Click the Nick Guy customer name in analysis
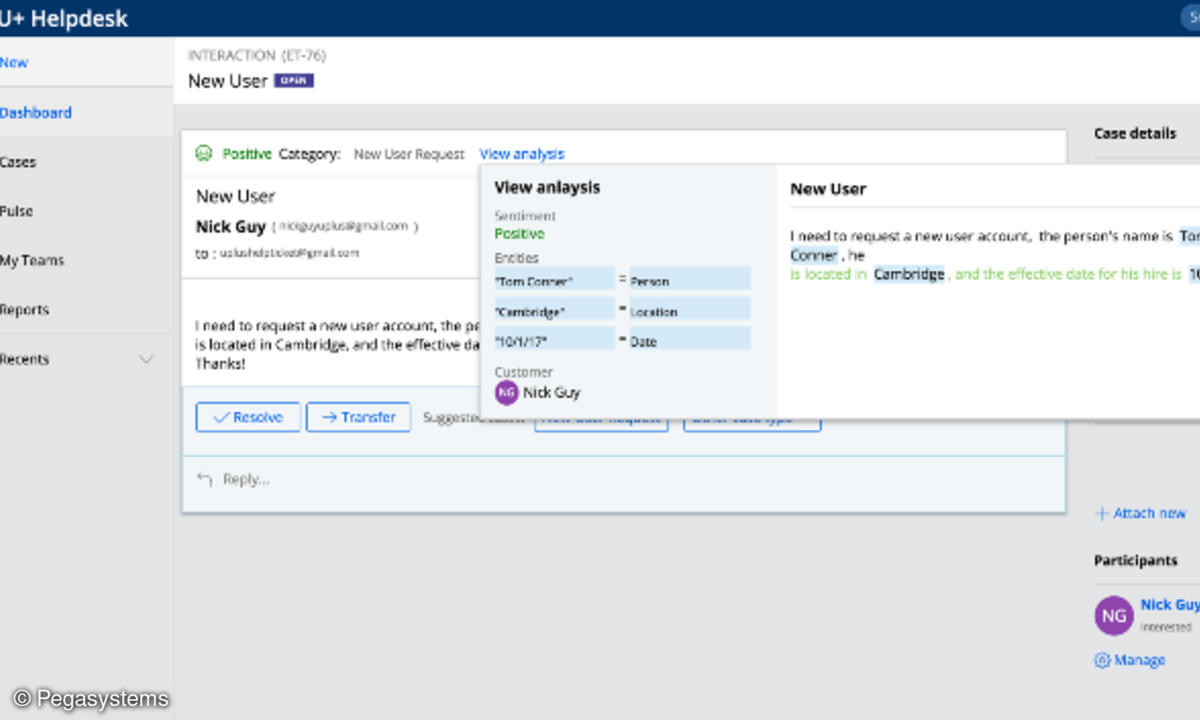This screenshot has width=1200, height=720. [552, 393]
